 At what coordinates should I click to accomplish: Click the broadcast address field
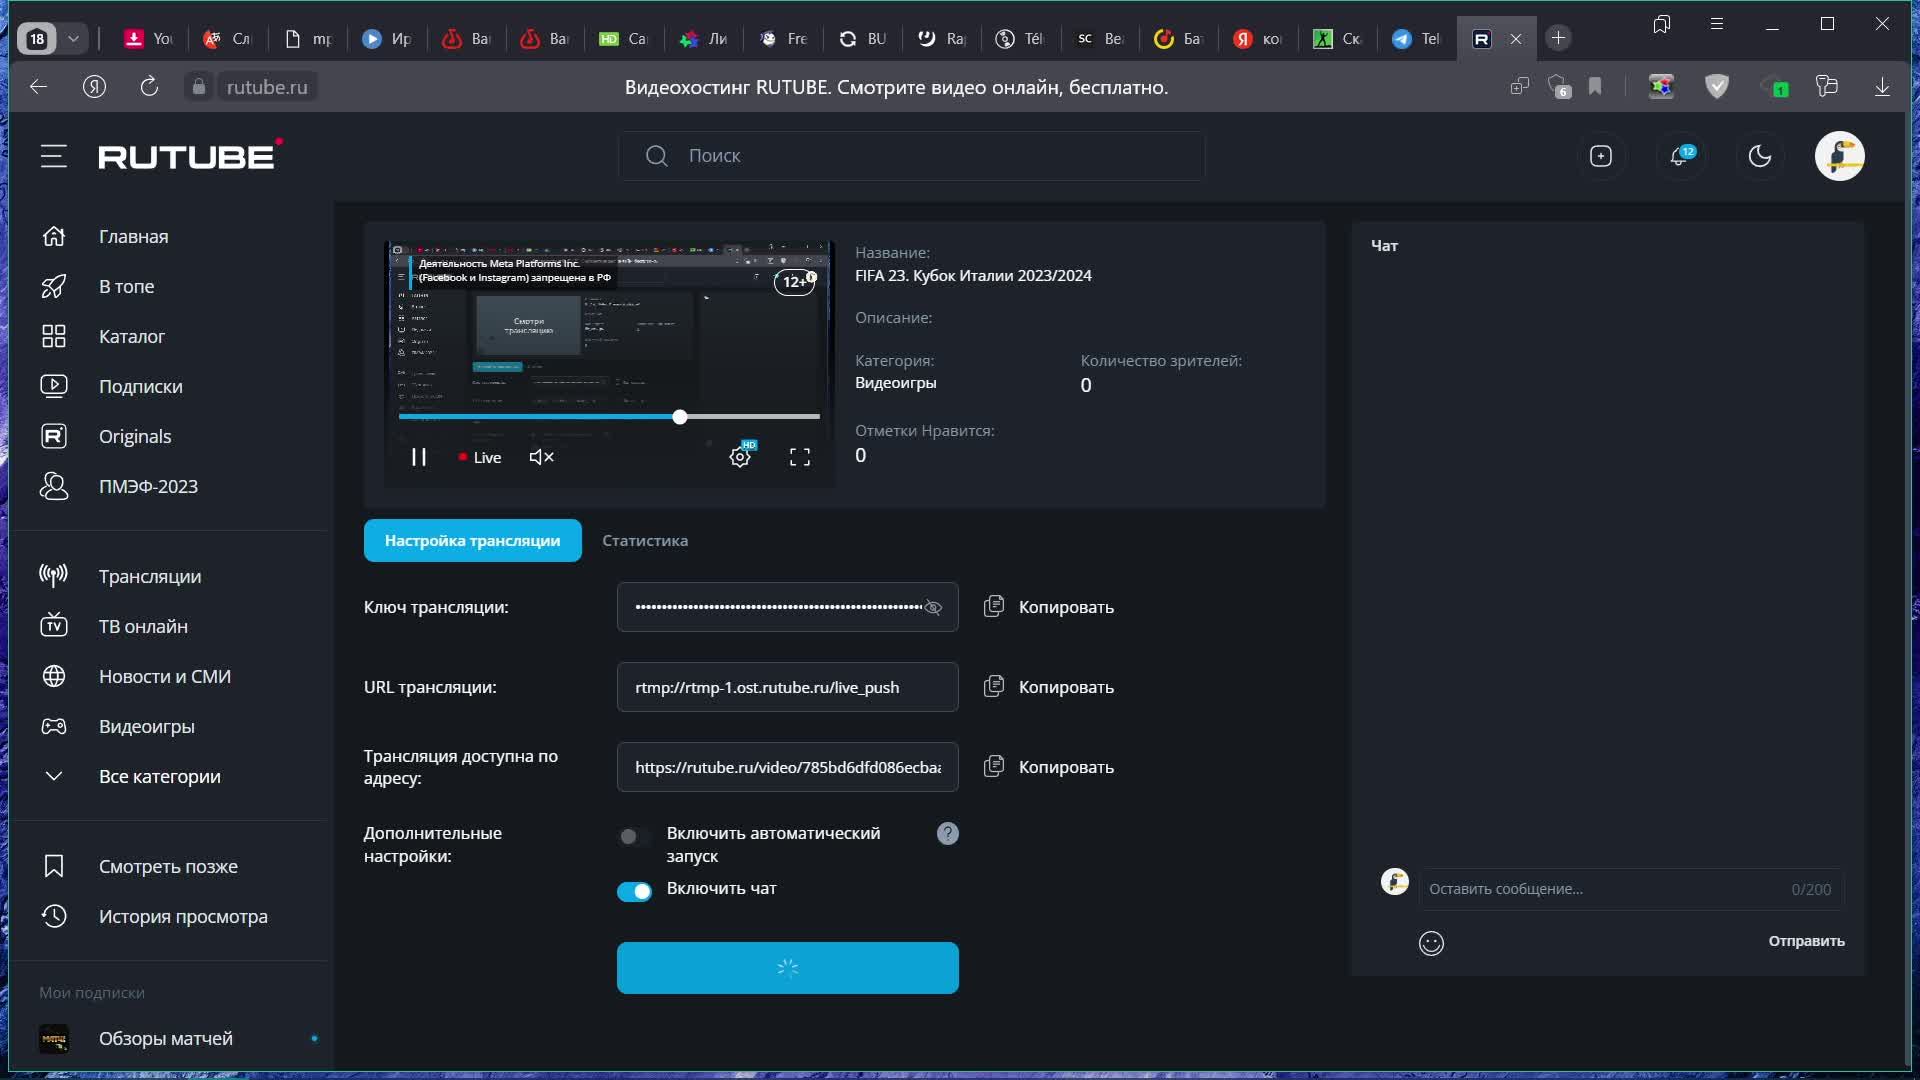point(788,767)
